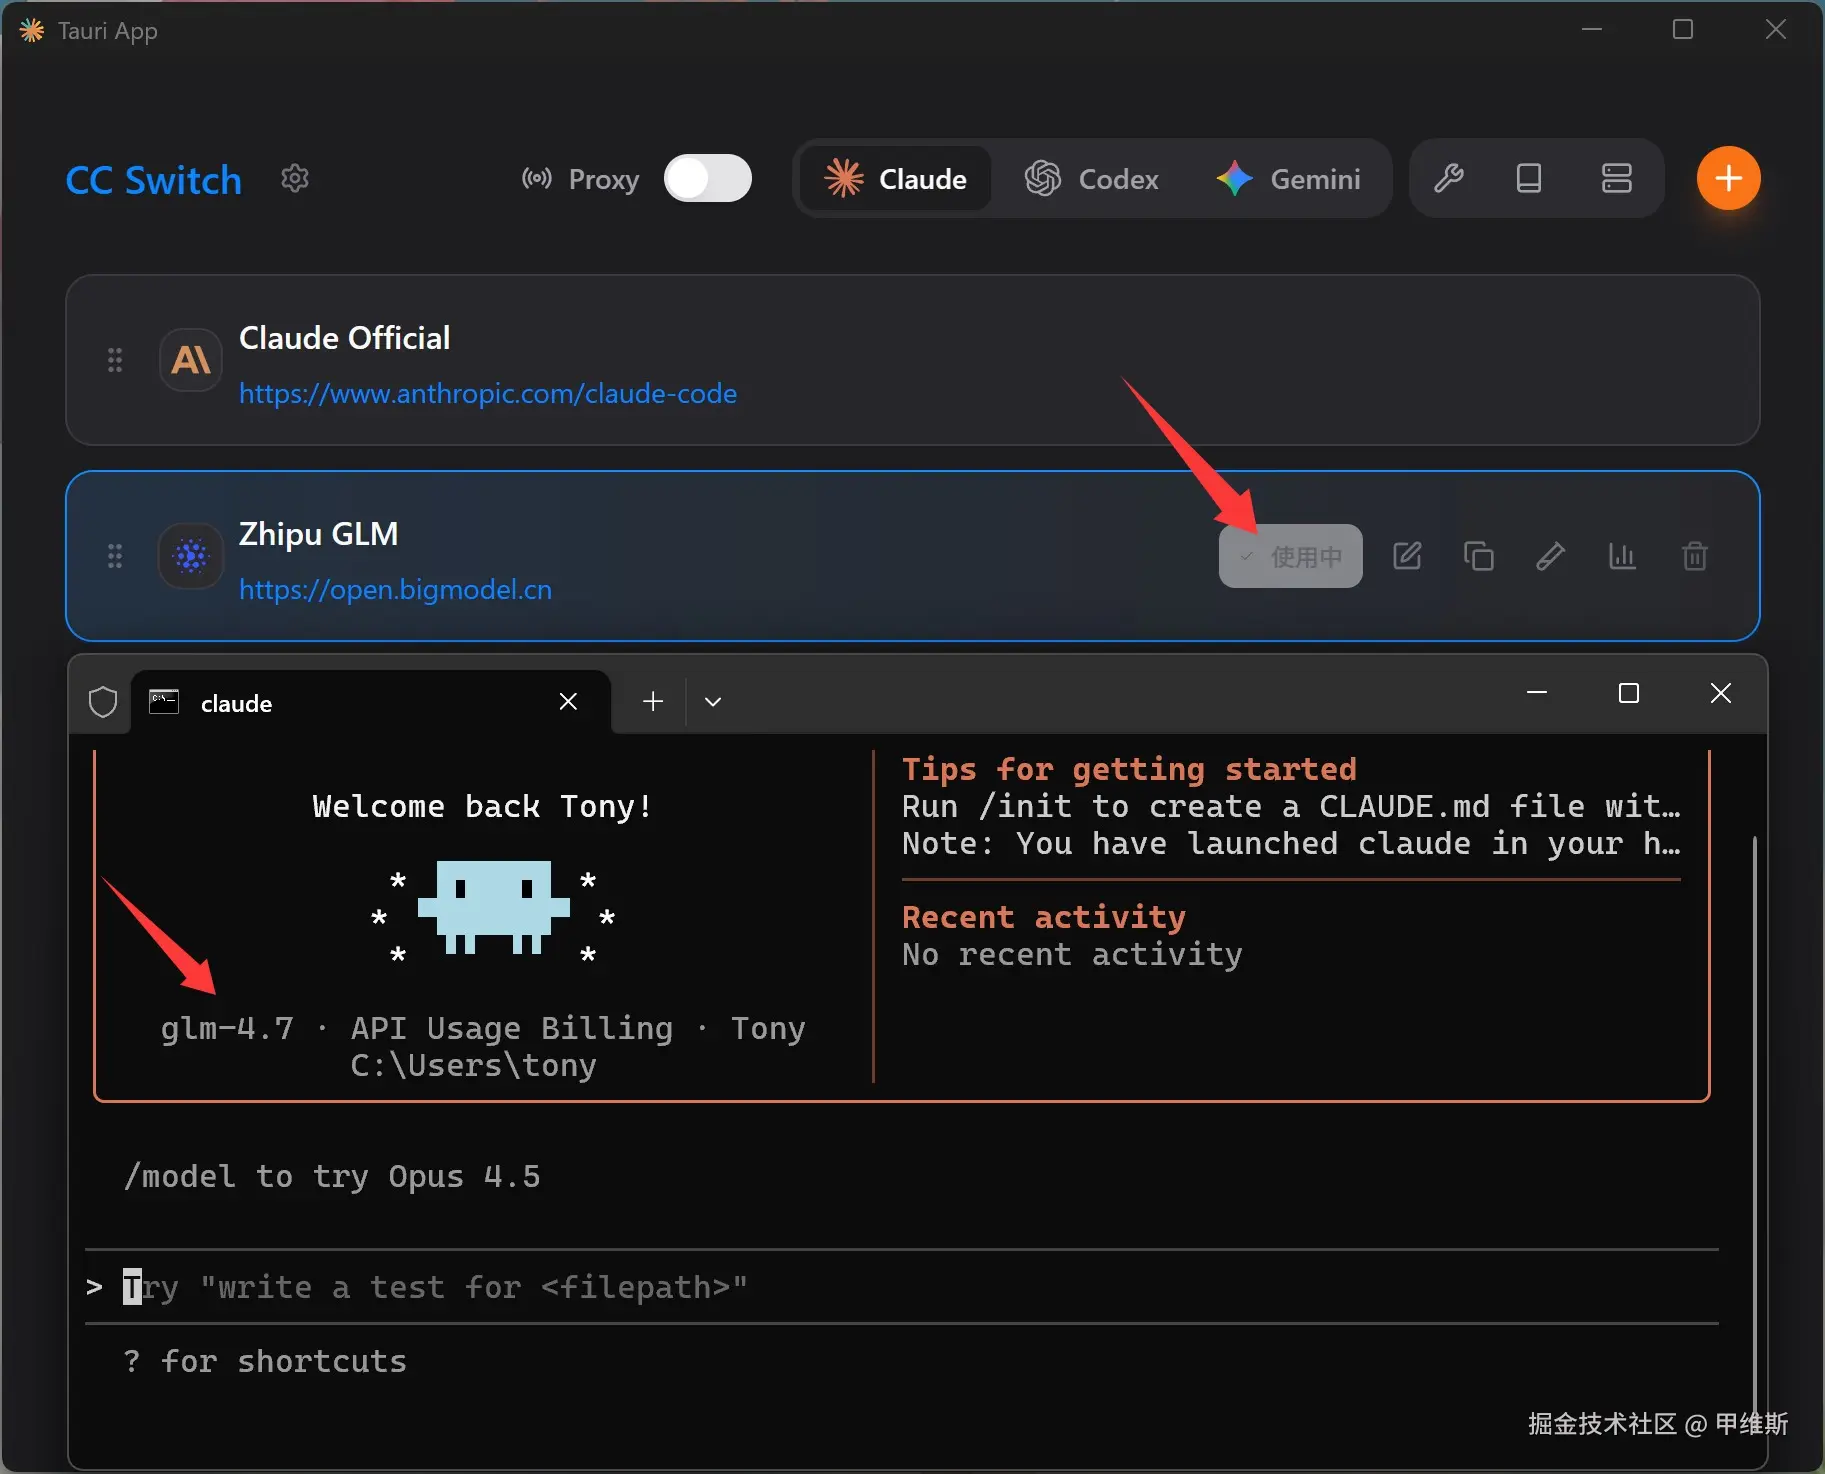The width and height of the screenshot is (1825, 1474).
Task: Click the "No recent activity" text
Action: (1072, 955)
